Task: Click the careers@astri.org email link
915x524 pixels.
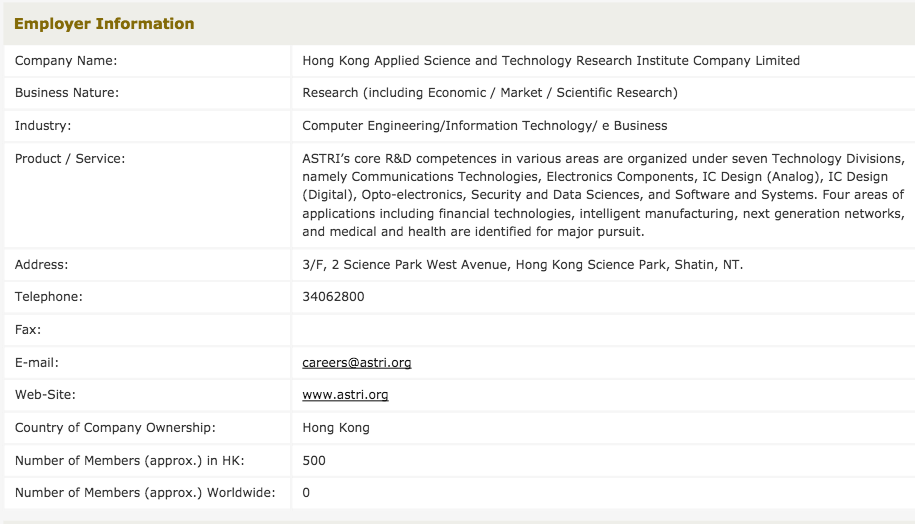Action: [356, 363]
